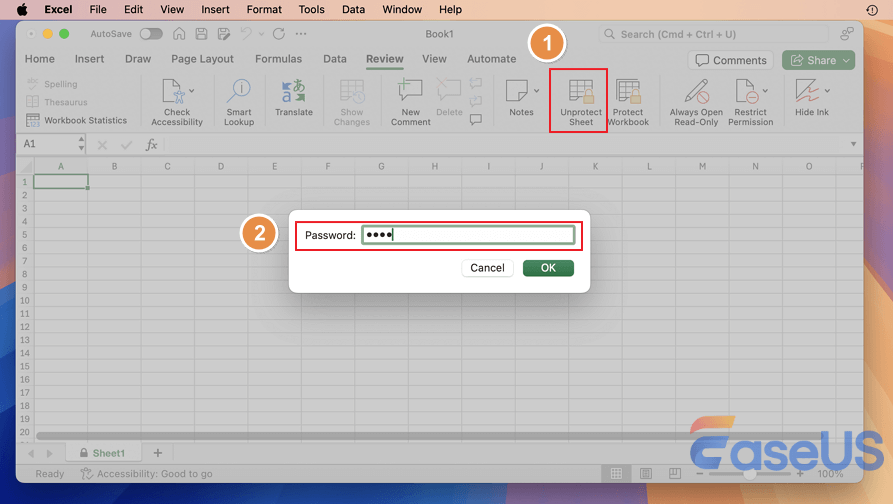The image size is (893, 504).
Task: Open Workbook Statistics
Action: click(x=76, y=120)
